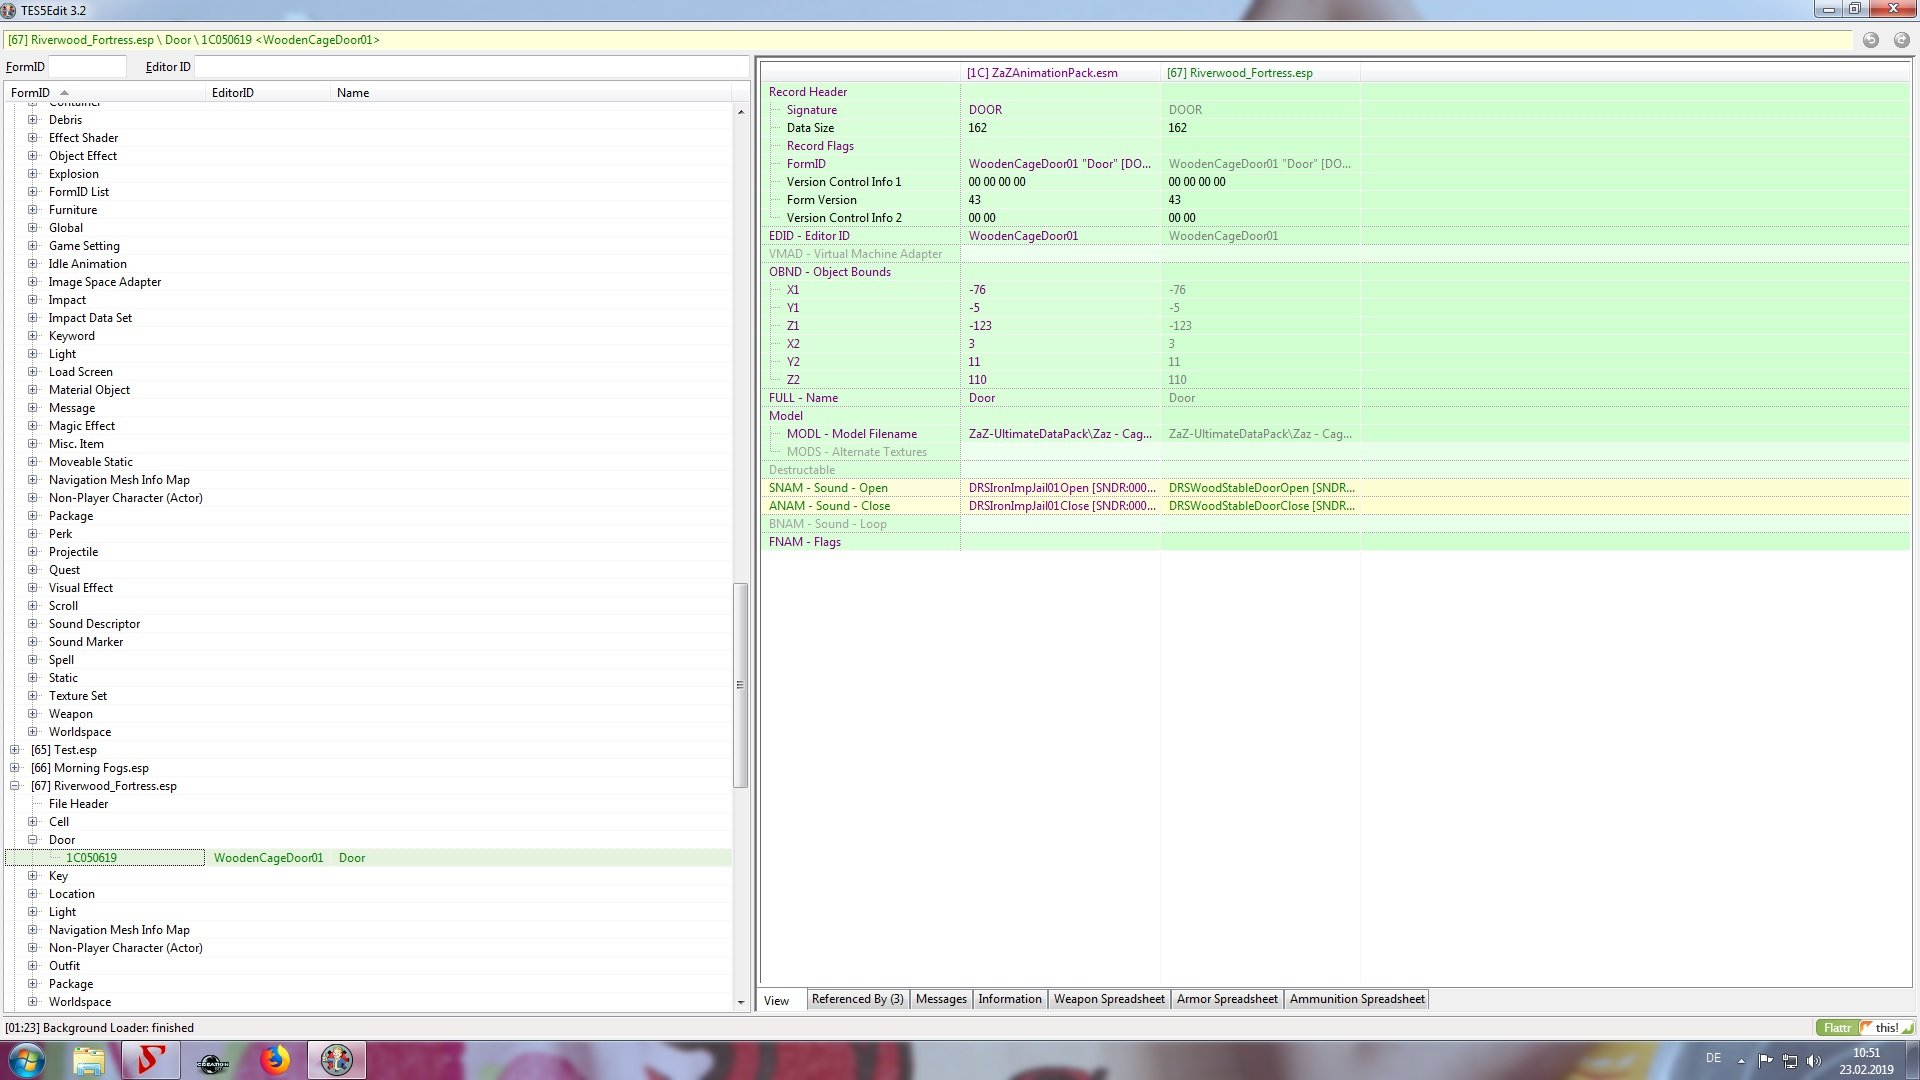
Task: Switch to the View tab
Action: (x=777, y=1000)
